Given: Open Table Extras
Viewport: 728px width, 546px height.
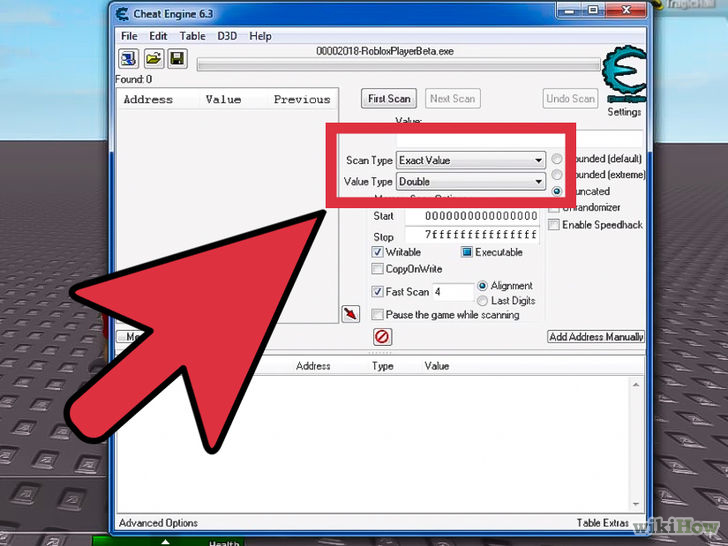Looking at the screenshot, I should pyautogui.click(x=603, y=523).
